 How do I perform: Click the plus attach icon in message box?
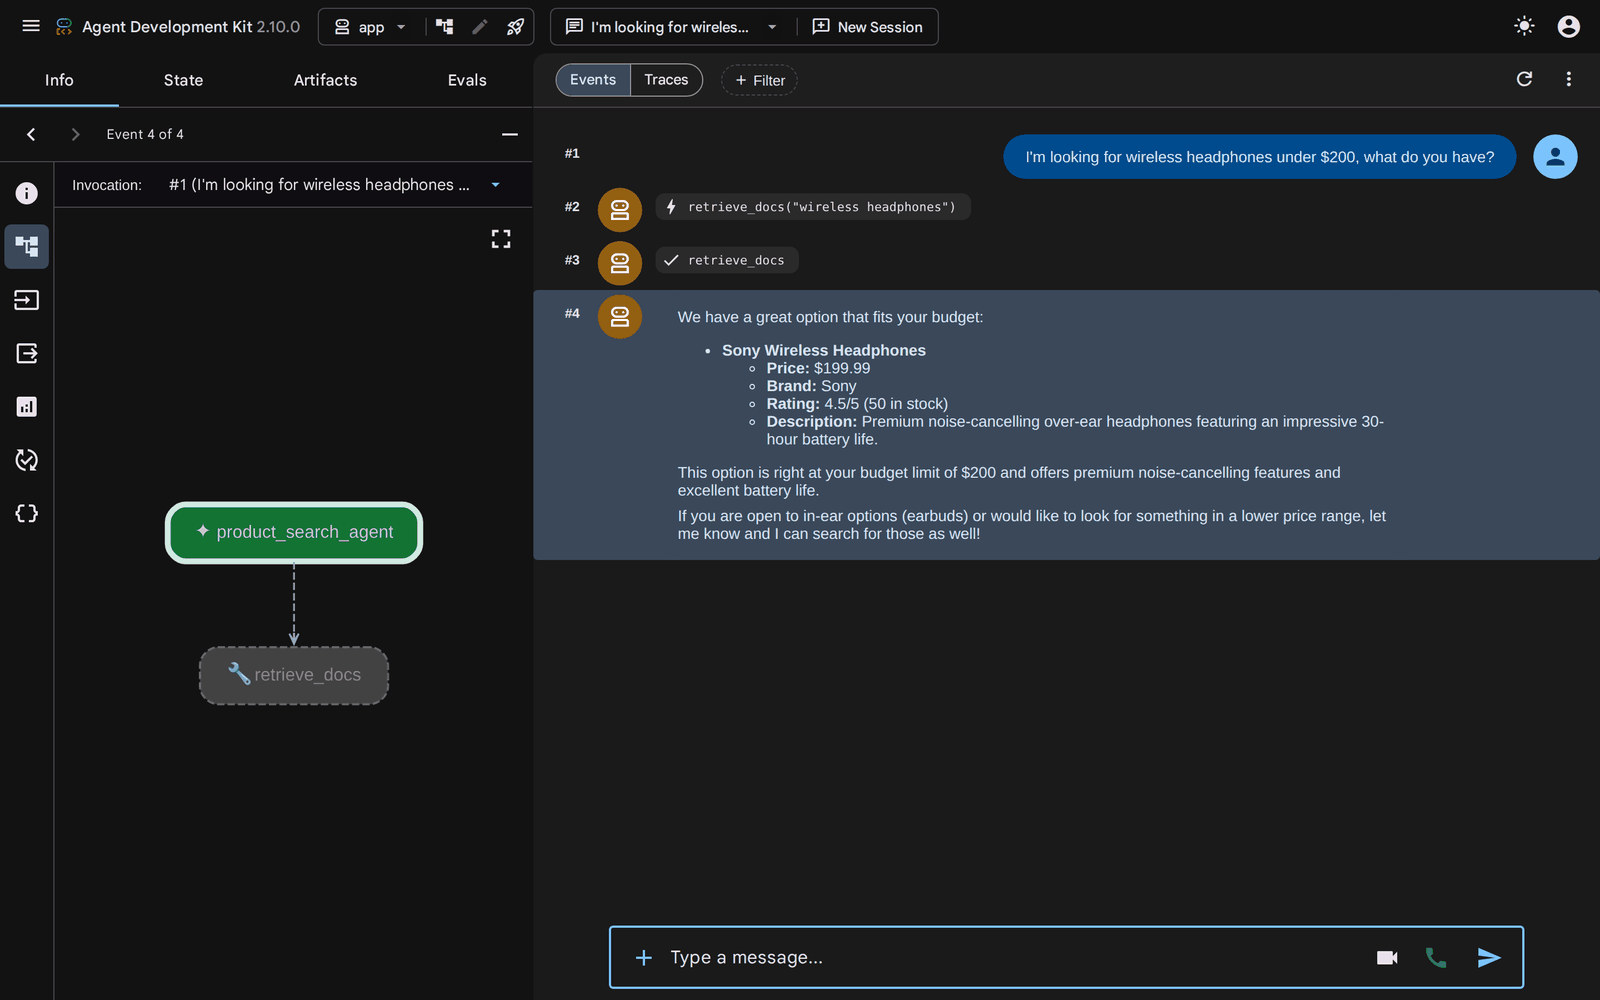click(x=644, y=958)
